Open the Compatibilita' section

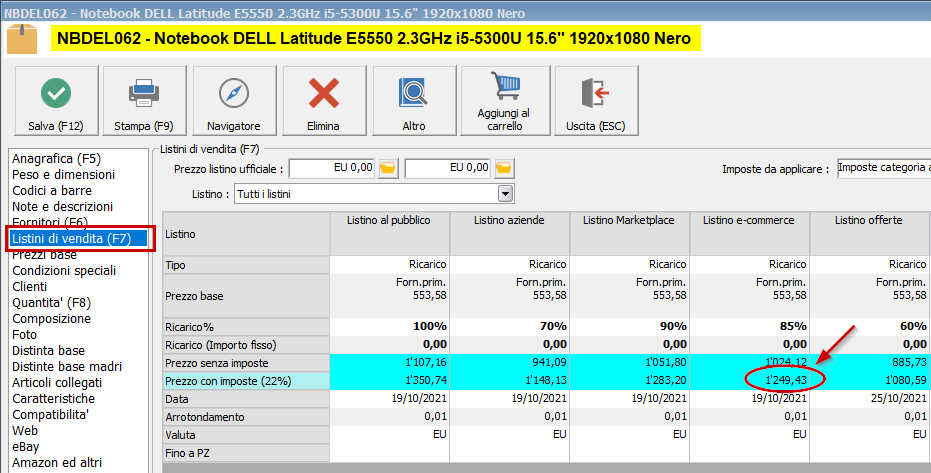pos(50,415)
